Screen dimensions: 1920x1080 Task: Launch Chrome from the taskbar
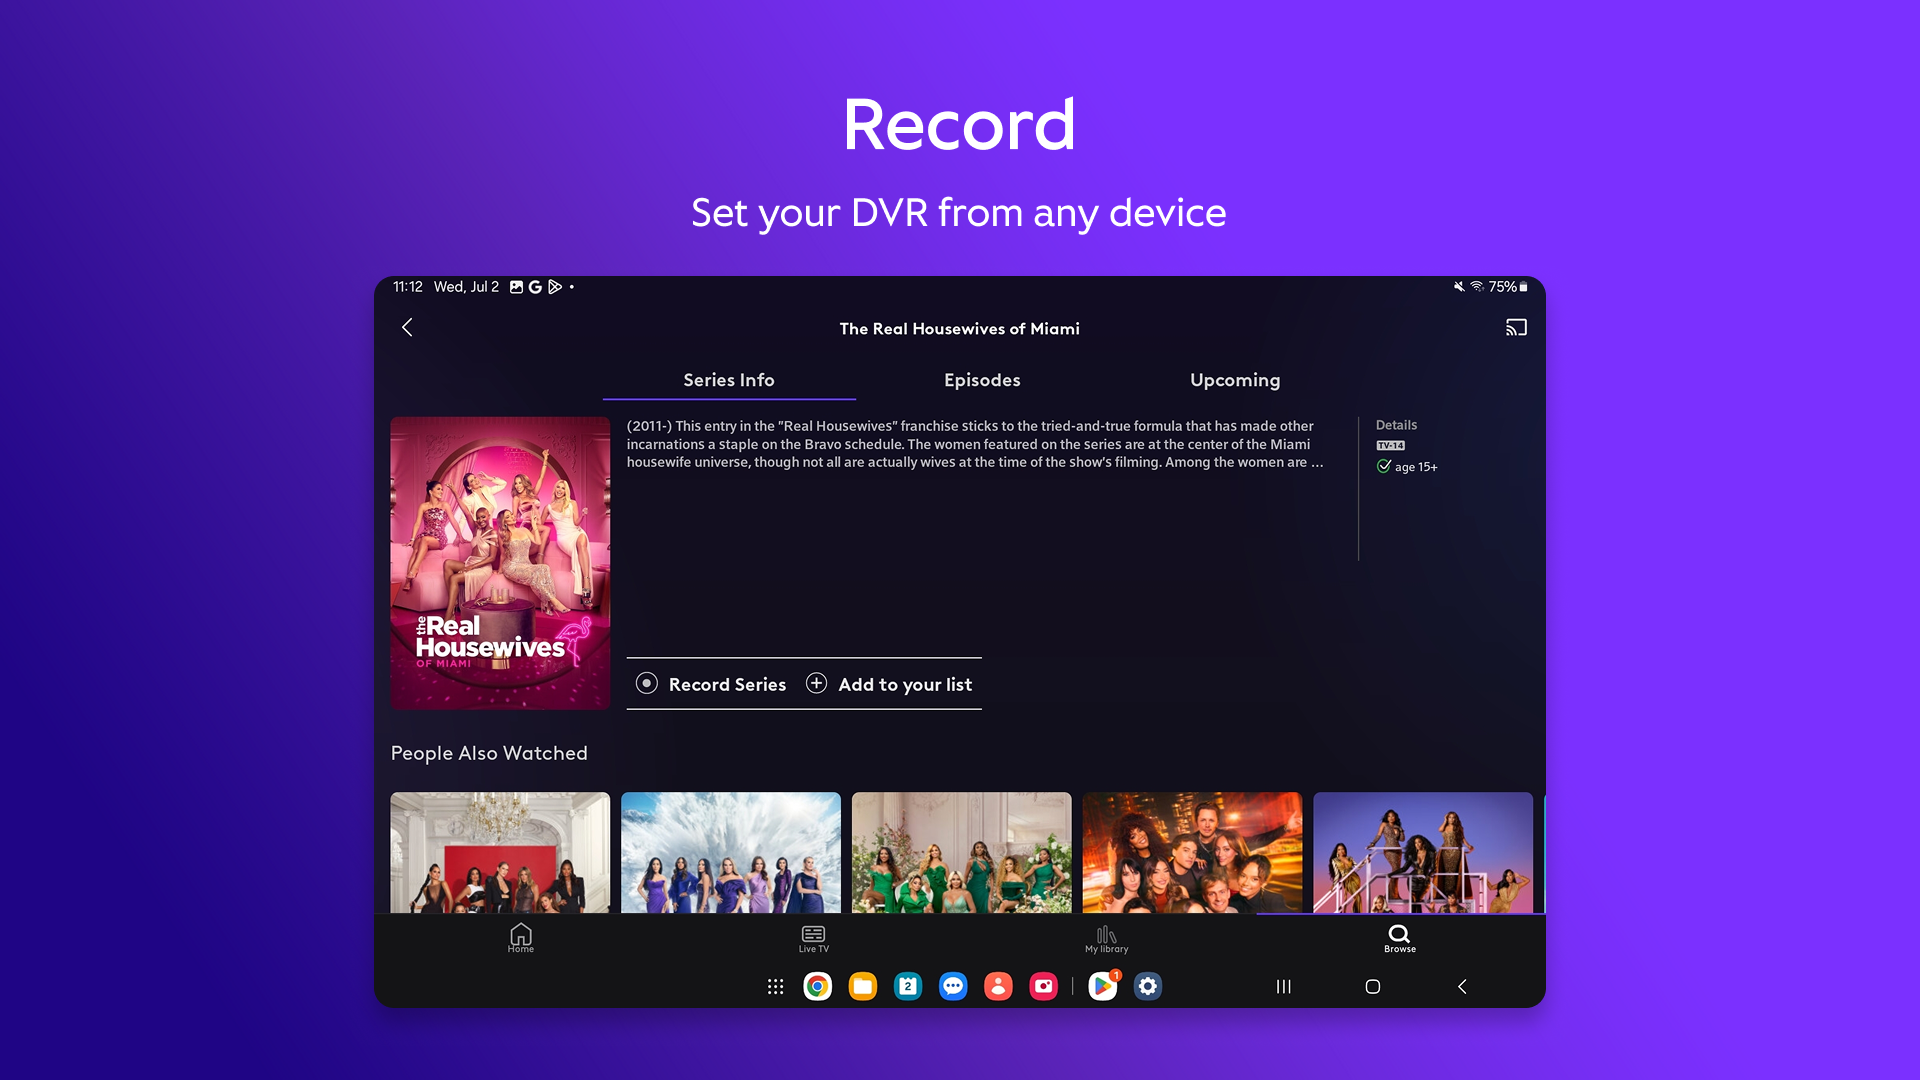pos(817,986)
